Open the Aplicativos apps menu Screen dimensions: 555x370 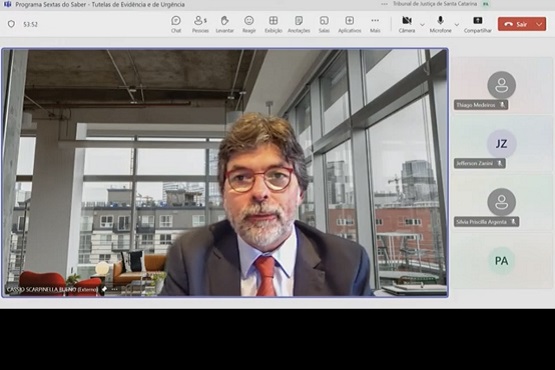point(349,24)
